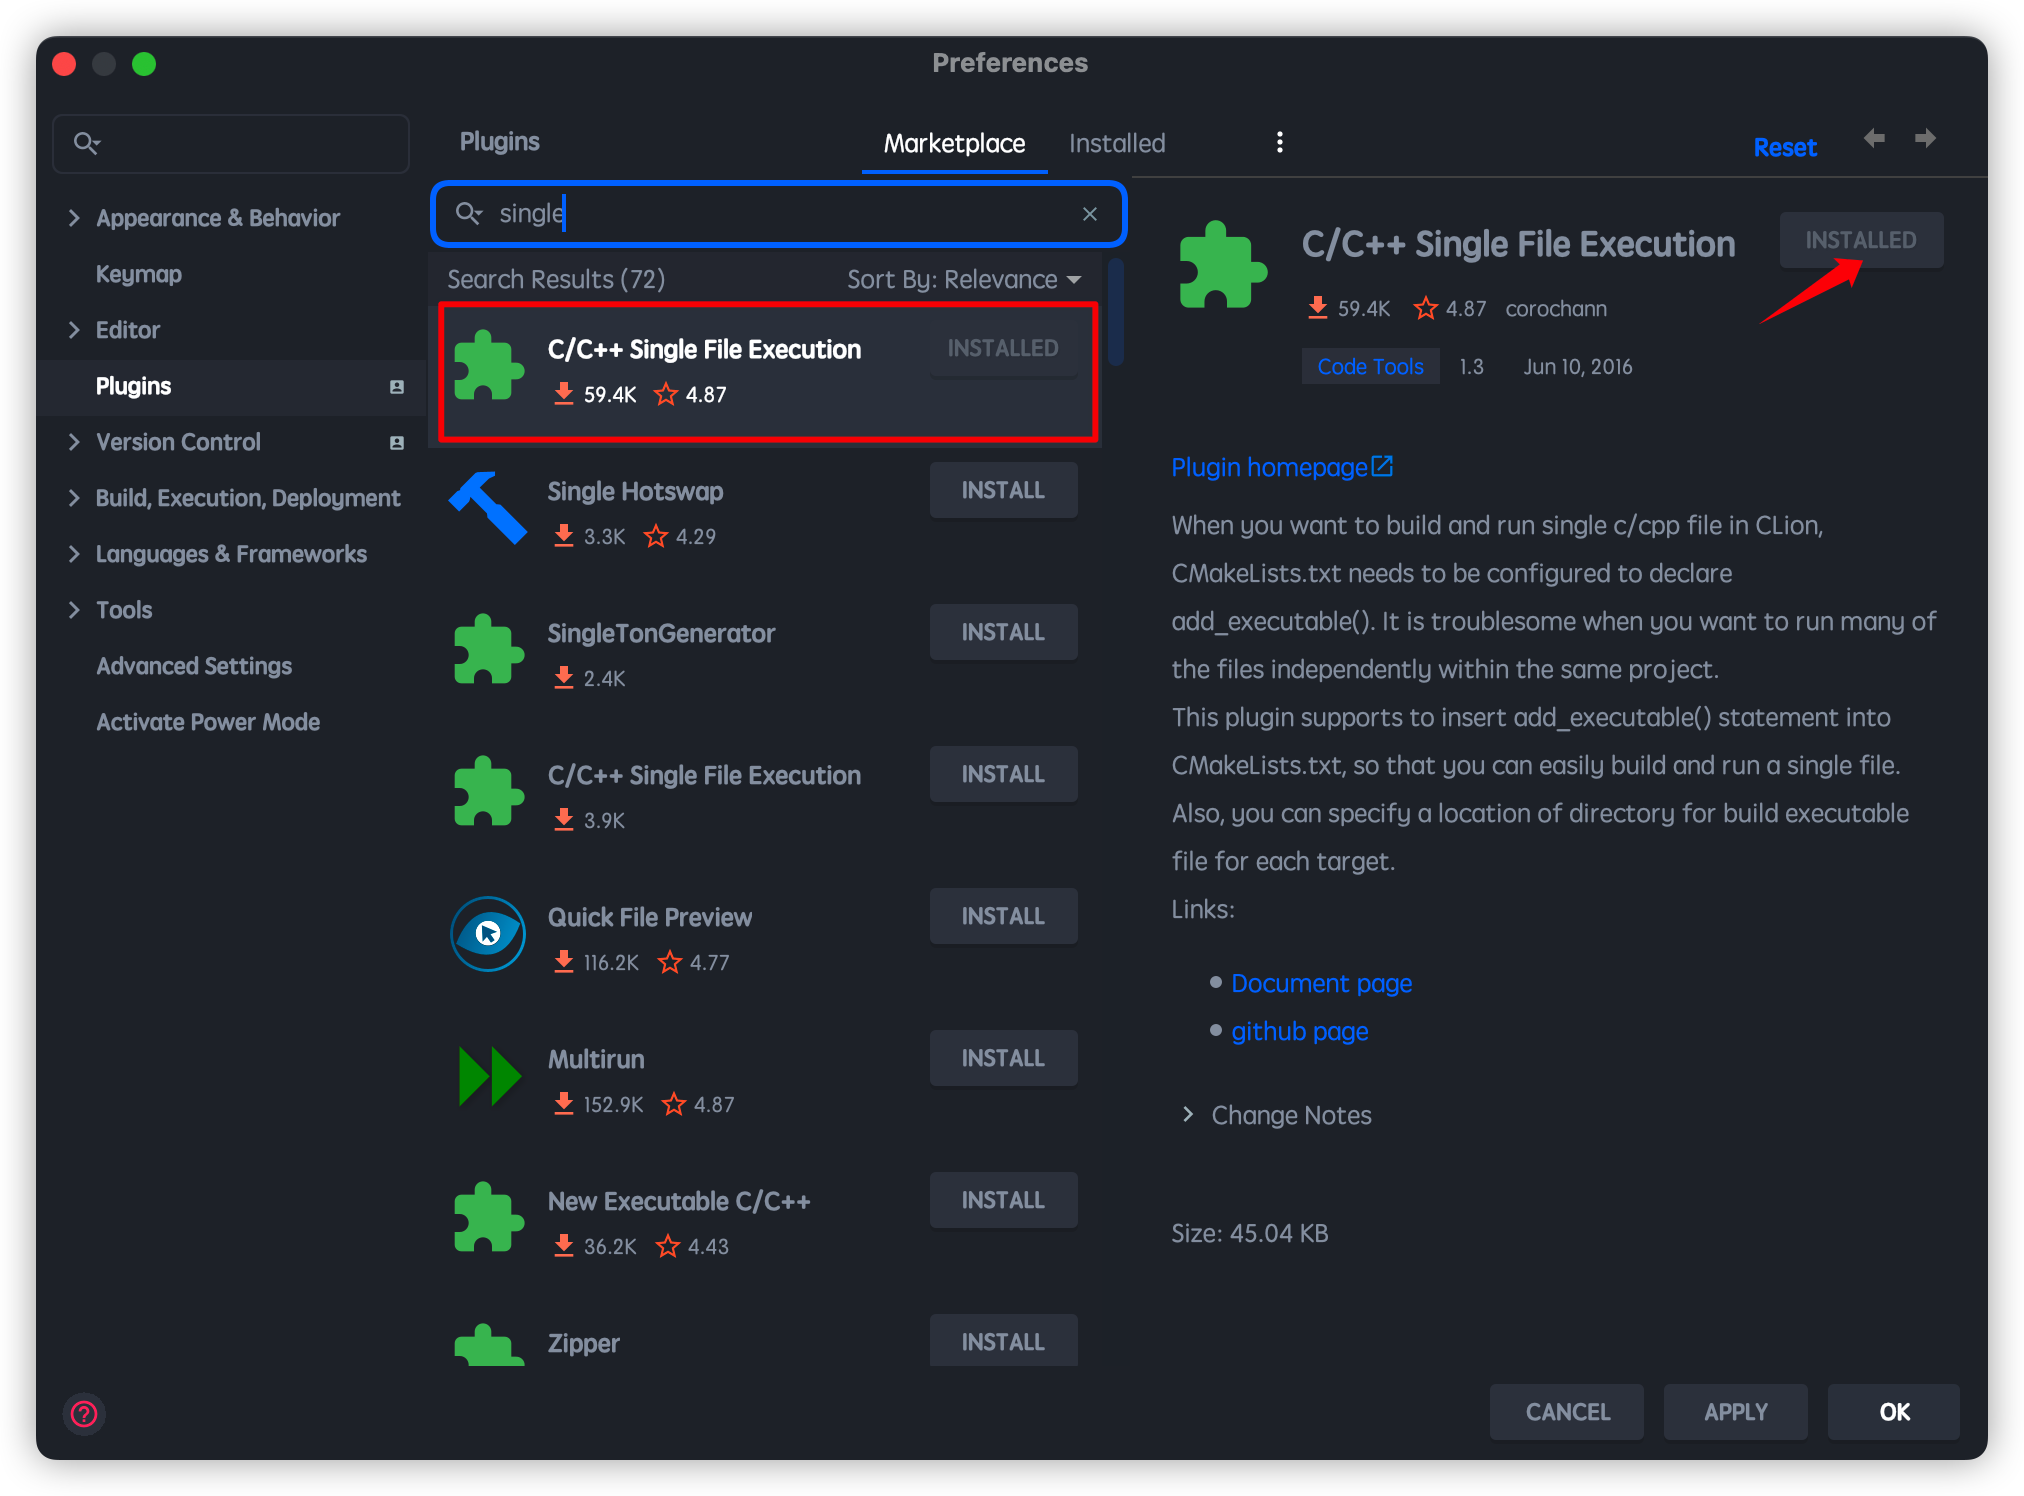Expand the Change Notes section
2024x1496 pixels.
click(x=1188, y=1114)
